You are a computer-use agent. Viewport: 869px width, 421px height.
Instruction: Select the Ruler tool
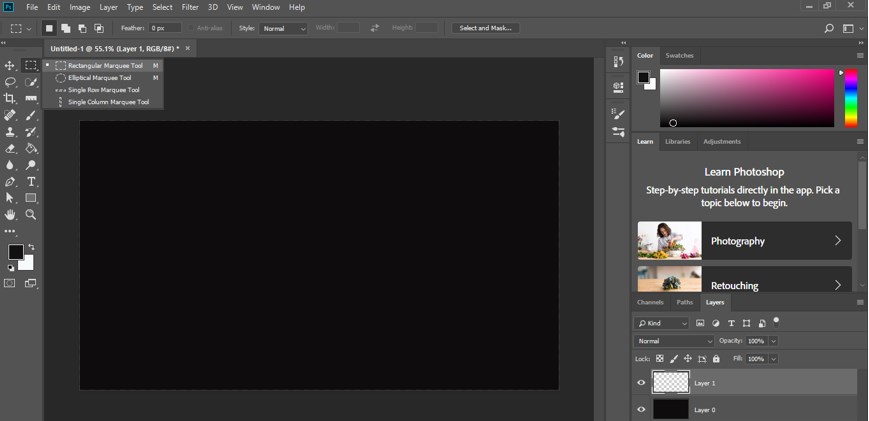pyautogui.click(x=31, y=99)
